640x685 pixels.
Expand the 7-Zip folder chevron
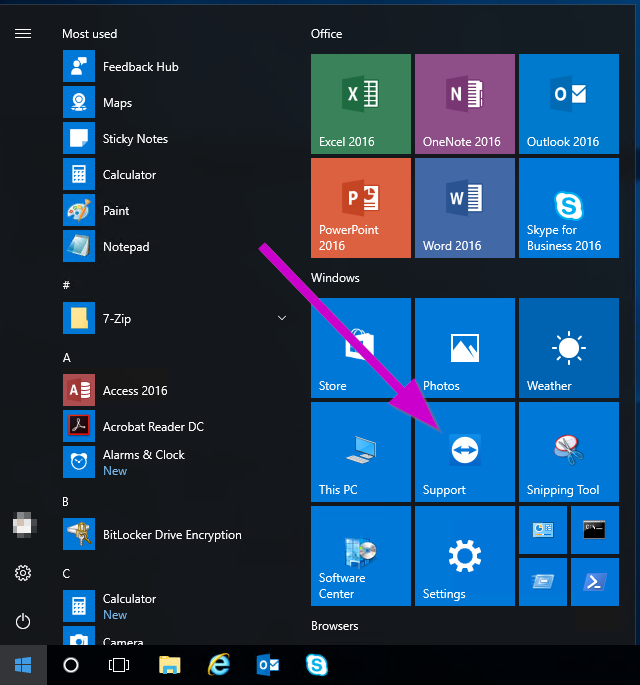click(282, 318)
